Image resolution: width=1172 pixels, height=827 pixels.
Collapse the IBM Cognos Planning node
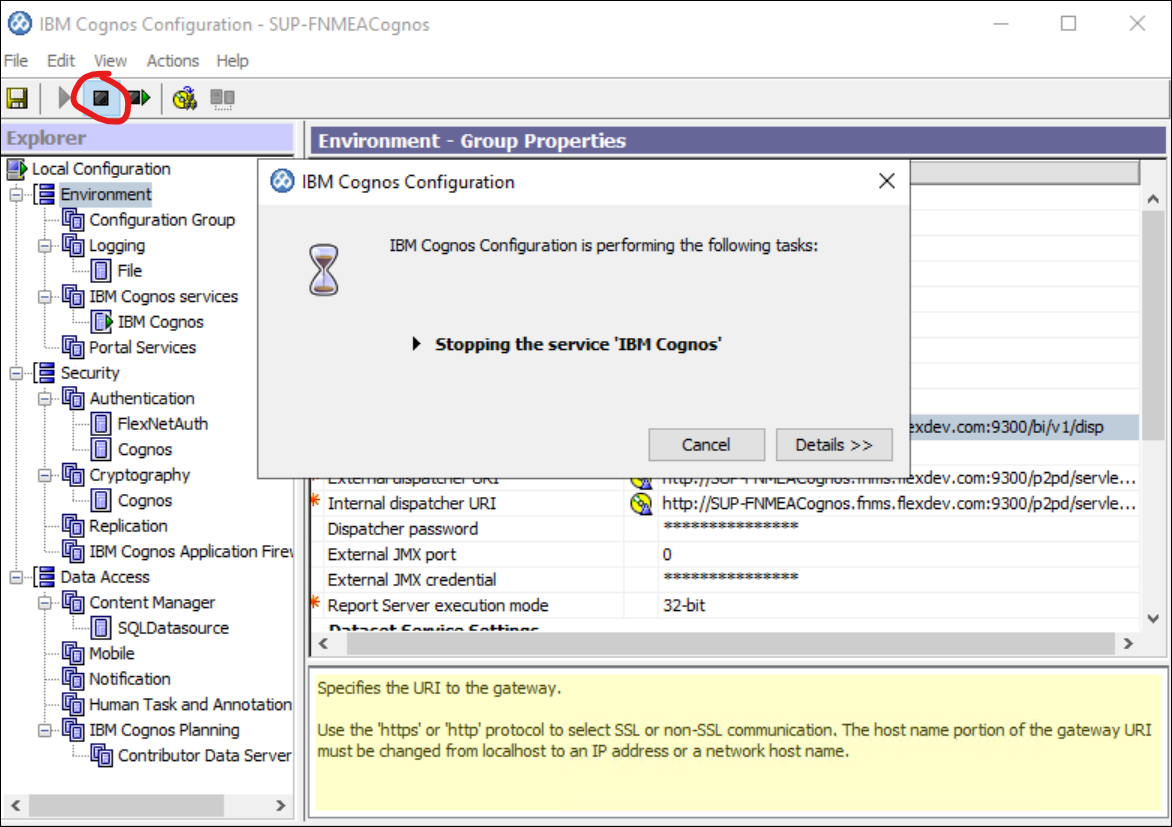pyautogui.click(x=45, y=730)
